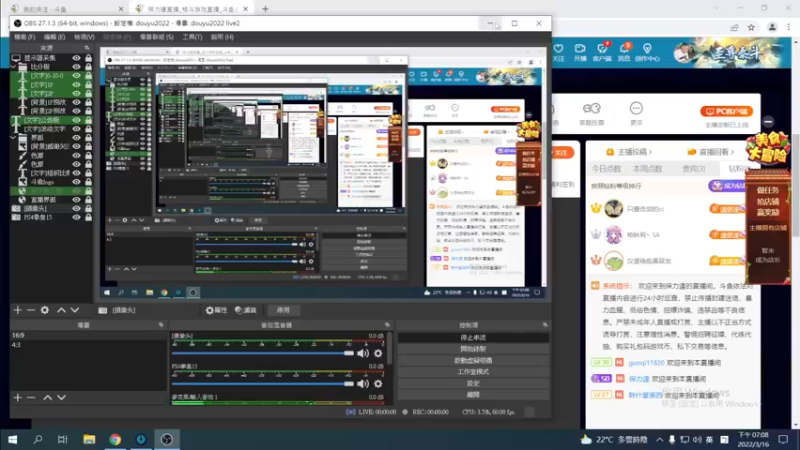Open 濾鏡 filters button in source toolbar

245,310
